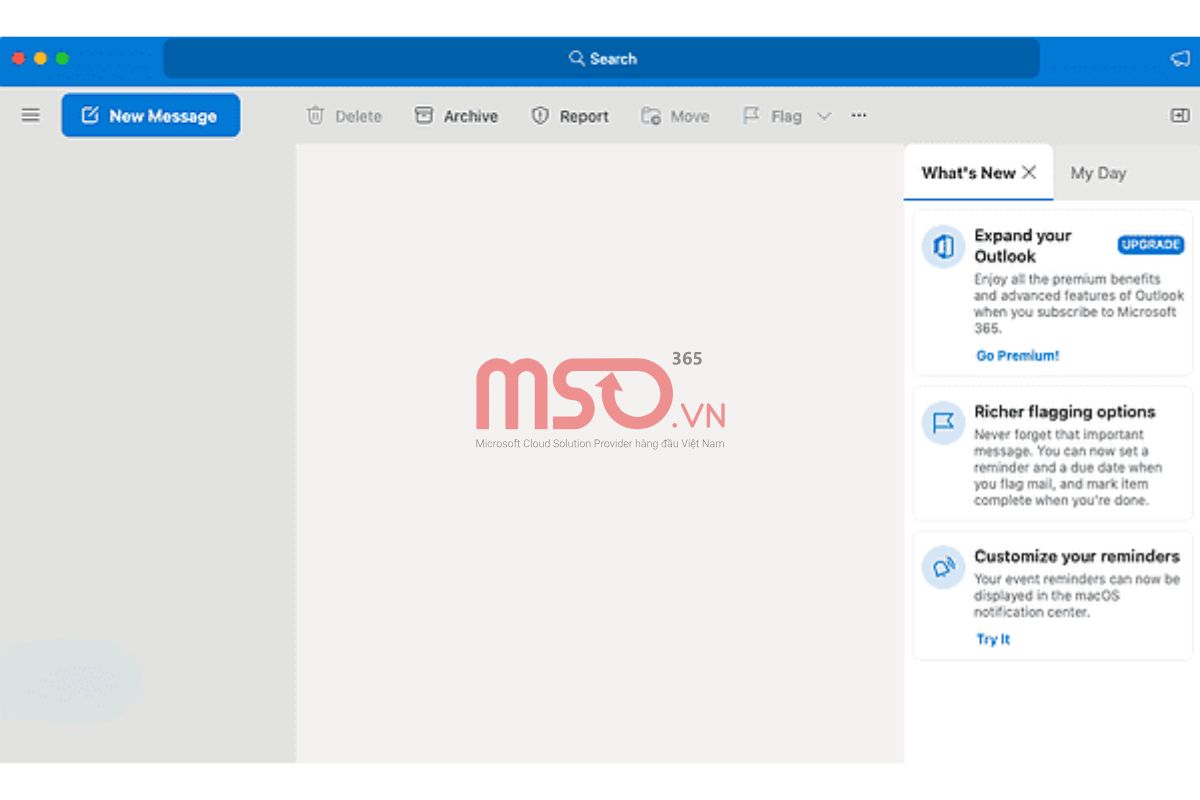Screen dimensions: 1200x800
Task: Click the Expand your Outlook icon
Action: pyautogui.click(x=943, y=247)
